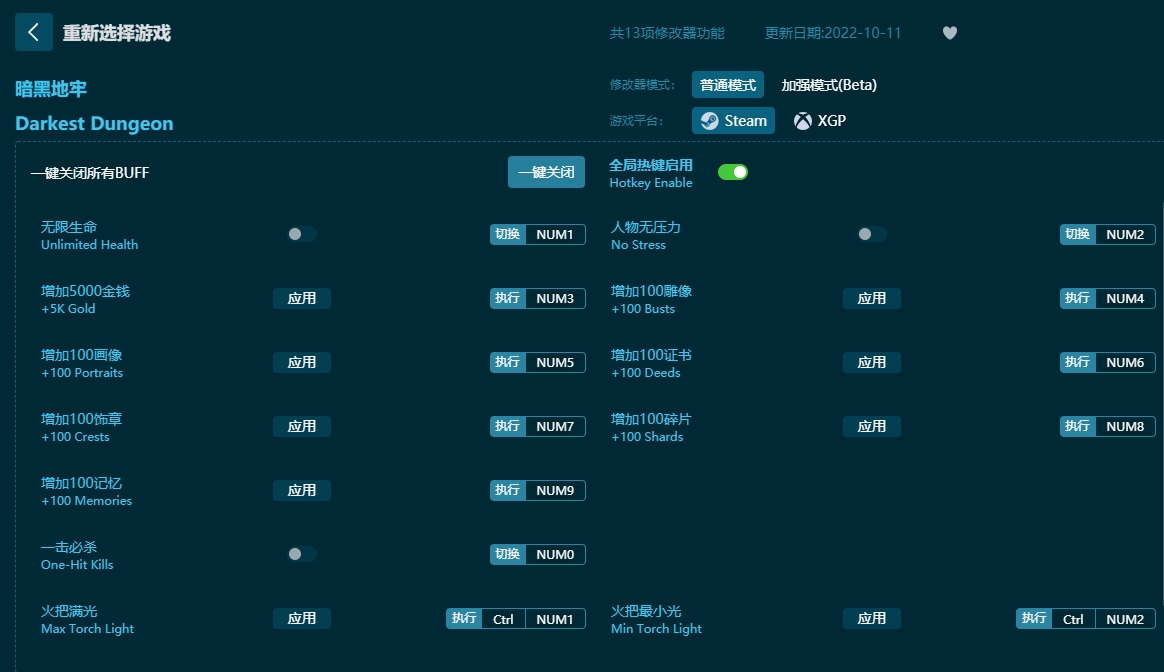Click 执行 label for +5K Gold

coord(508,299)
